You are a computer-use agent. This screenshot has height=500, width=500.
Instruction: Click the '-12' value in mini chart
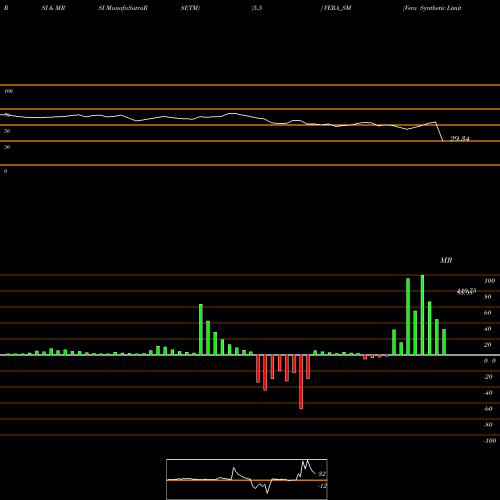(322, 486)
